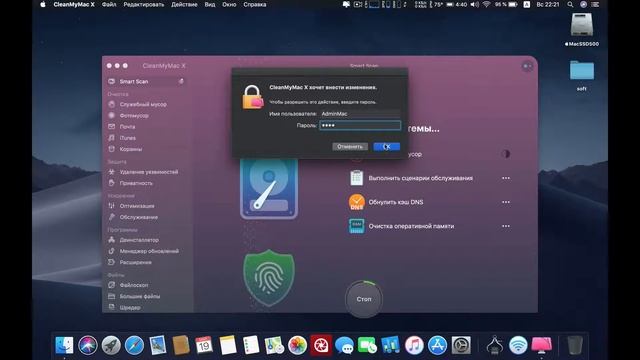
Task: Click the Wi-Fi status icon in menu bar
Action: [x=486, y=4]
